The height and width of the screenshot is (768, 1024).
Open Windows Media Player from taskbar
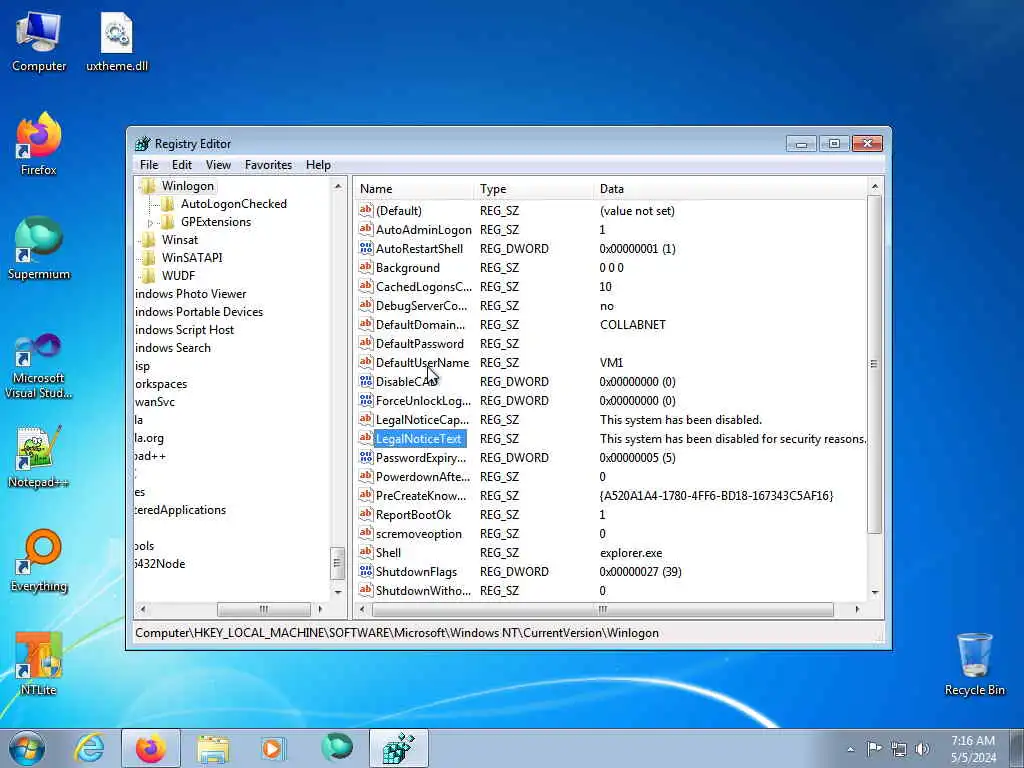pos(273,748)
